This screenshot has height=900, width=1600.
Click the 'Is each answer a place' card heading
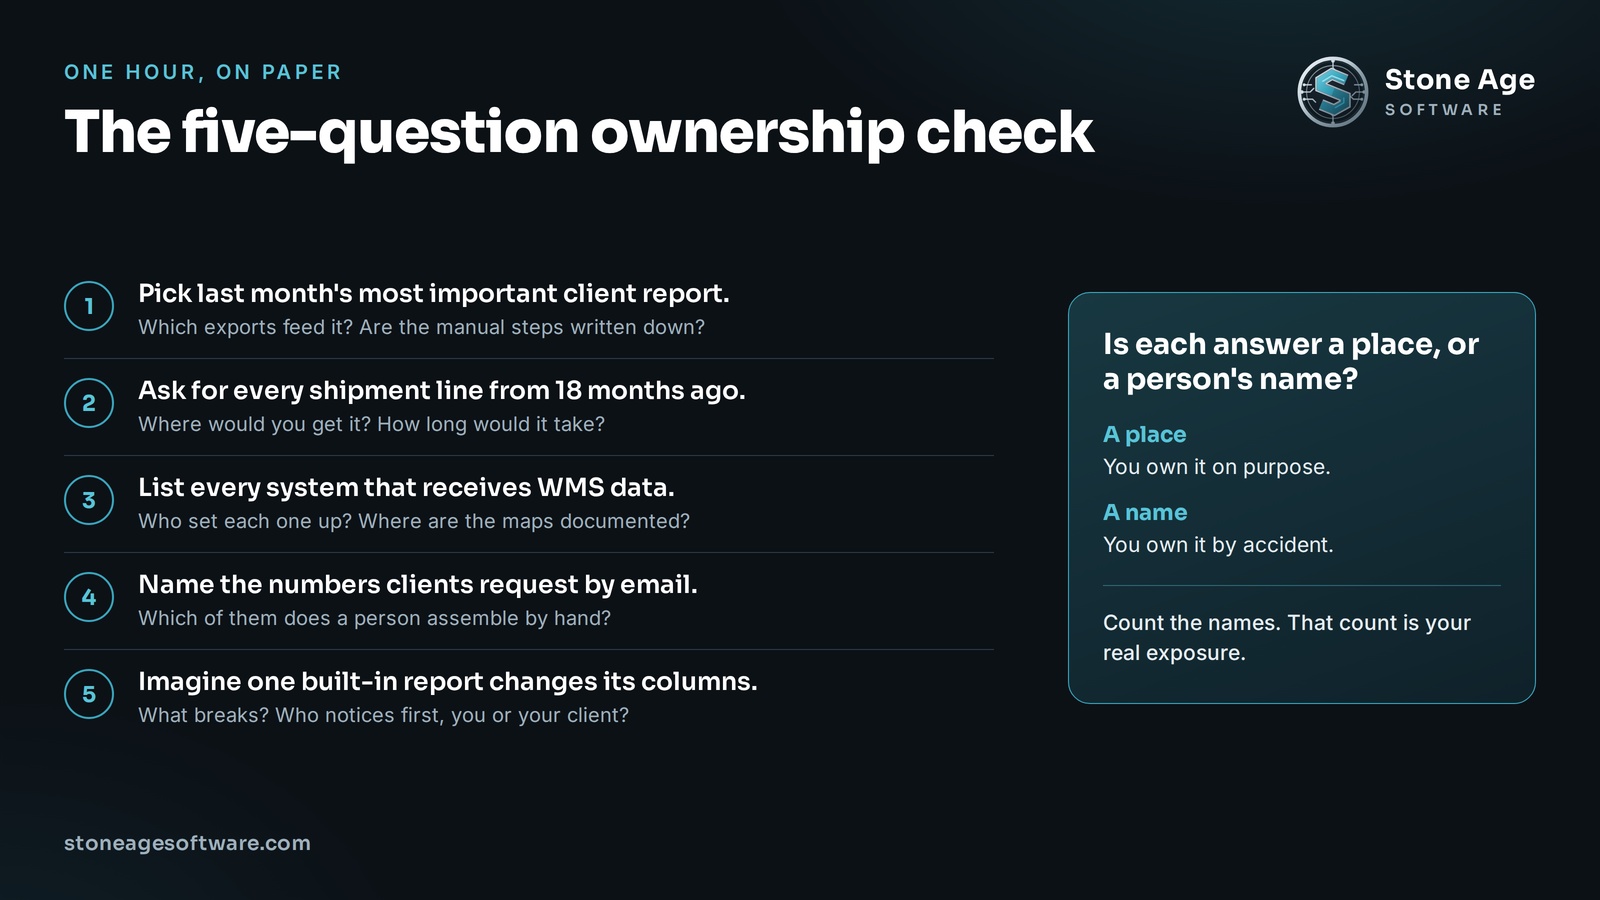(1291, 361)
